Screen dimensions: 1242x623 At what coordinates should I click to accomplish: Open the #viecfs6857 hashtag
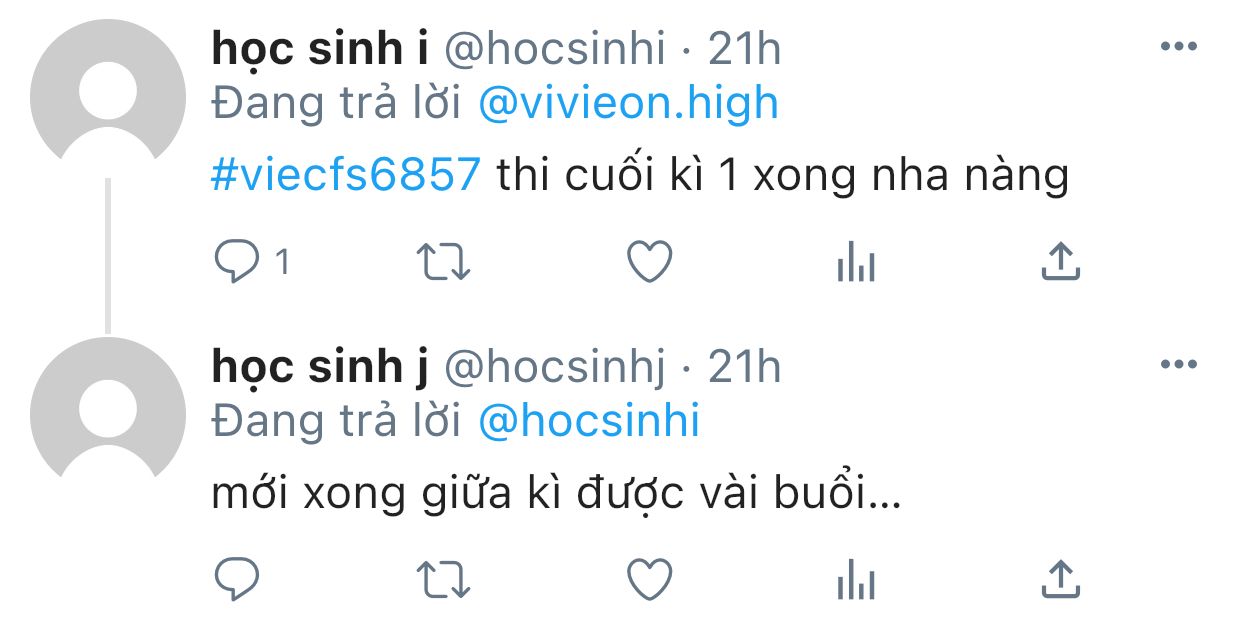tap(346, 176)
